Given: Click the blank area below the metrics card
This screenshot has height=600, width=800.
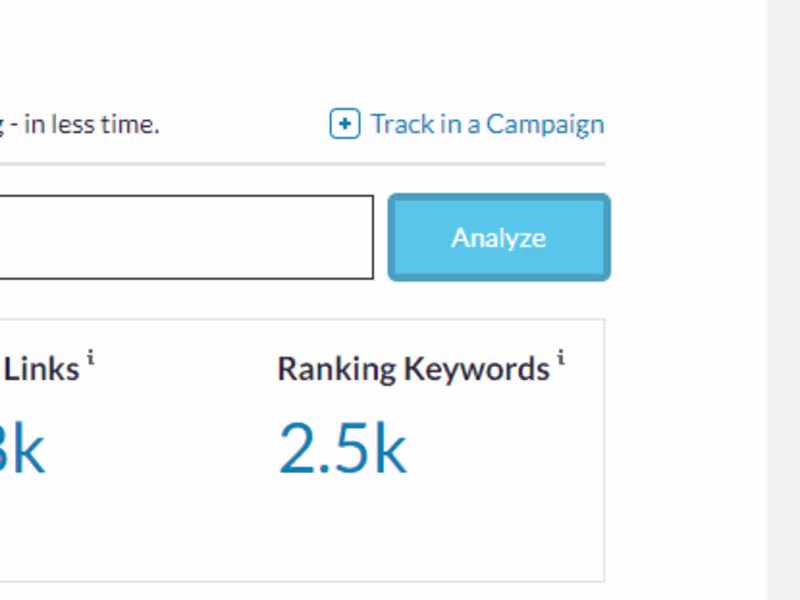Looking at the screenshot, I should pos(300,592).
